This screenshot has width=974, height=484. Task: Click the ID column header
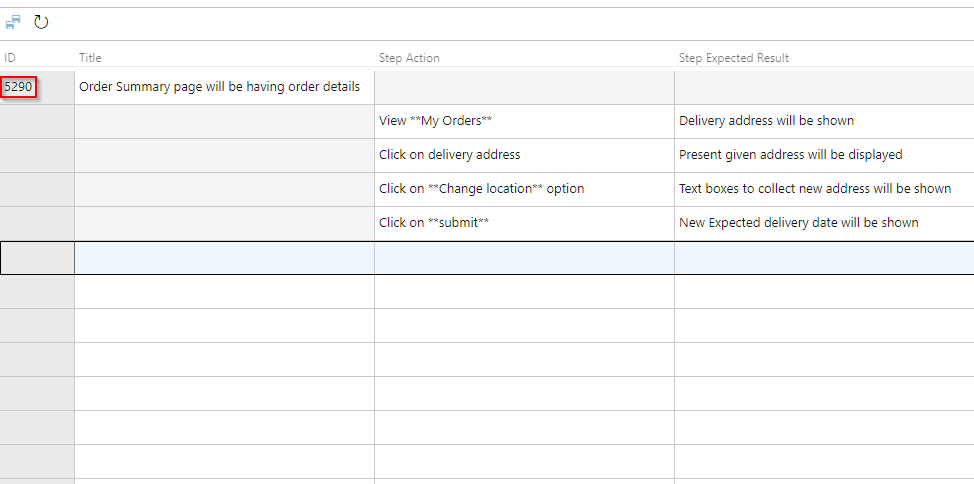point(10,58)
